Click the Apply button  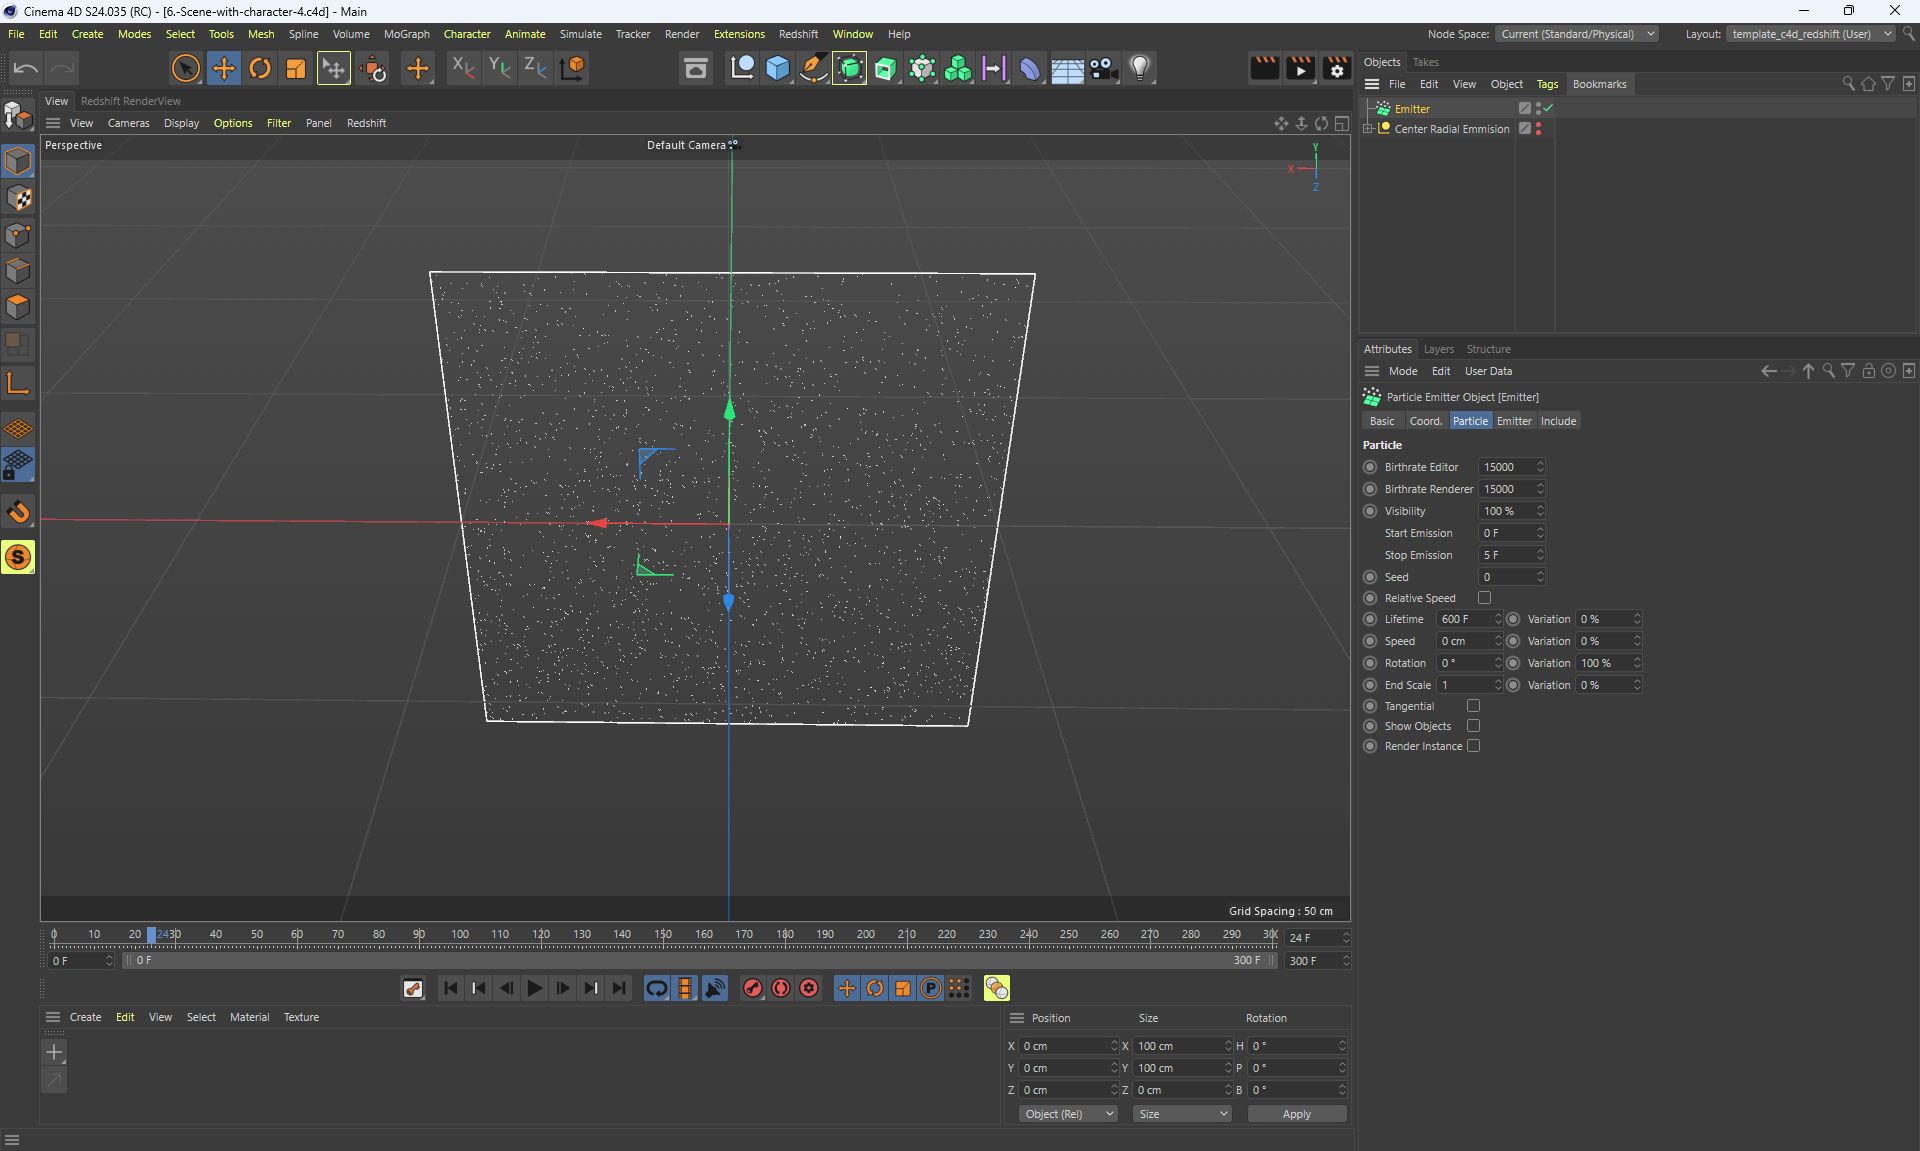coord(1296,1114)
